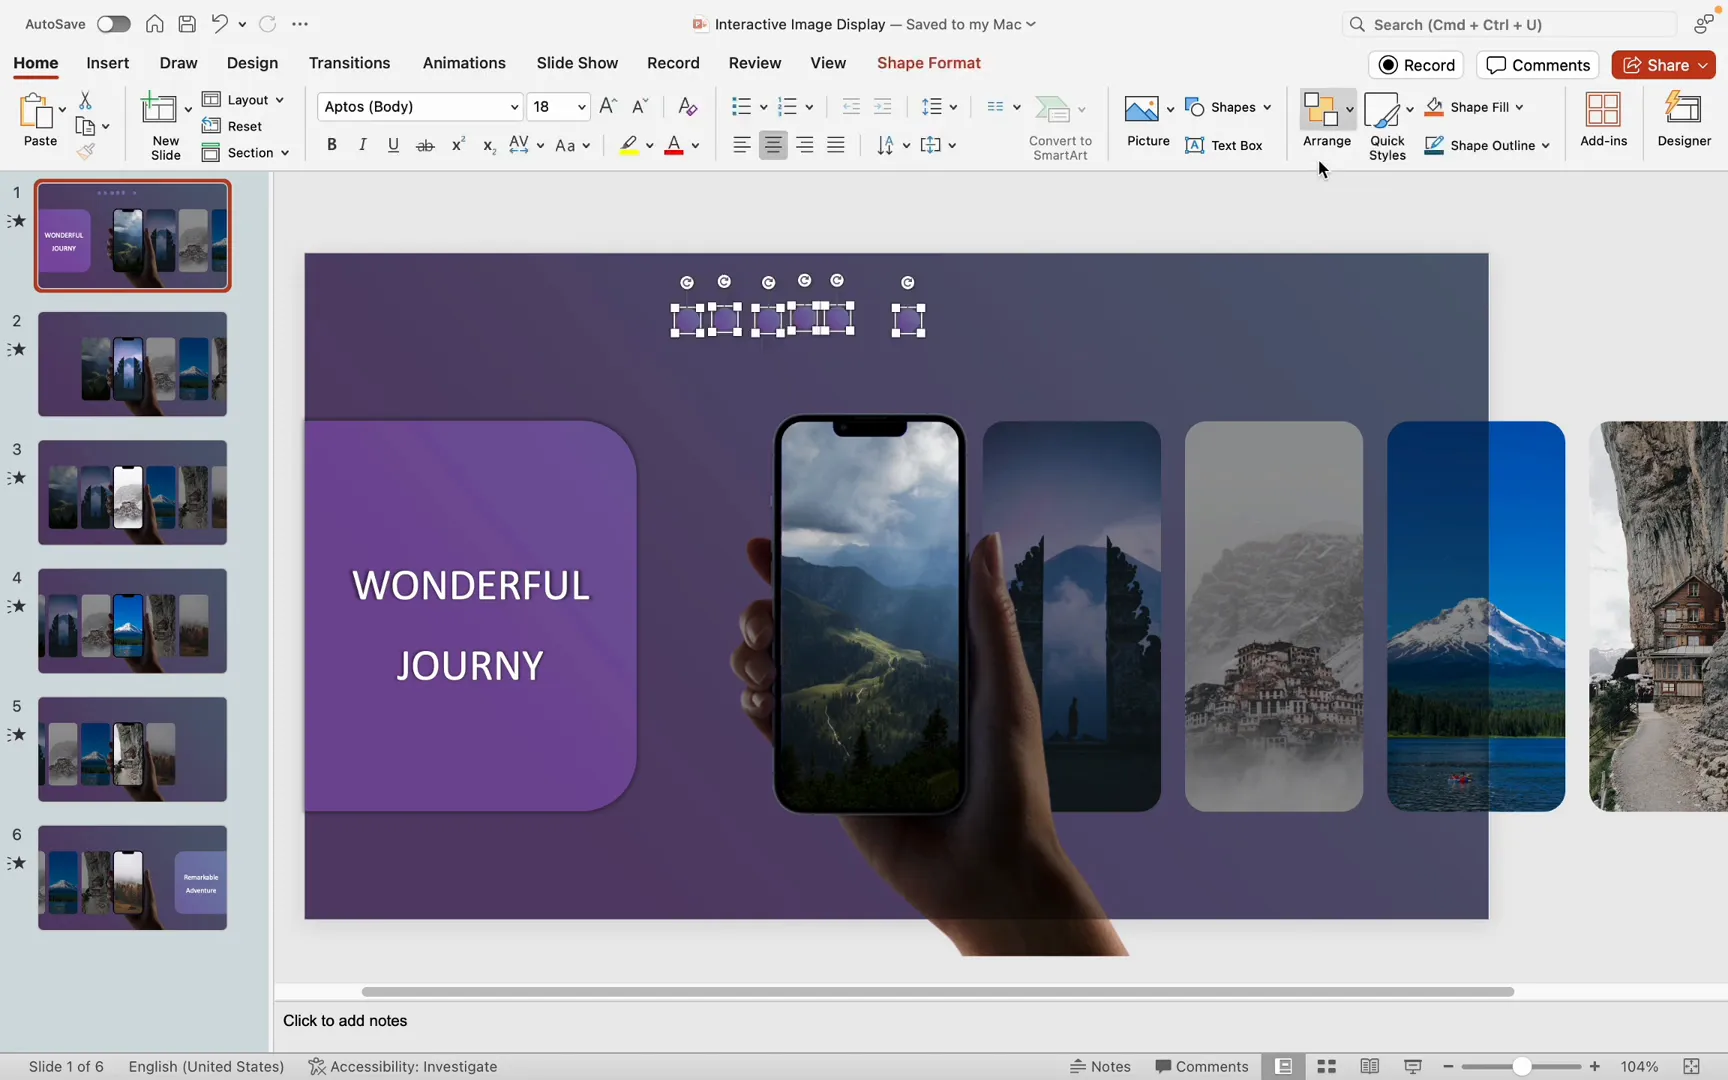This screenshot has width=1728, height=1080.
Task: Apply subscript formatting
Action: point(489,146)
